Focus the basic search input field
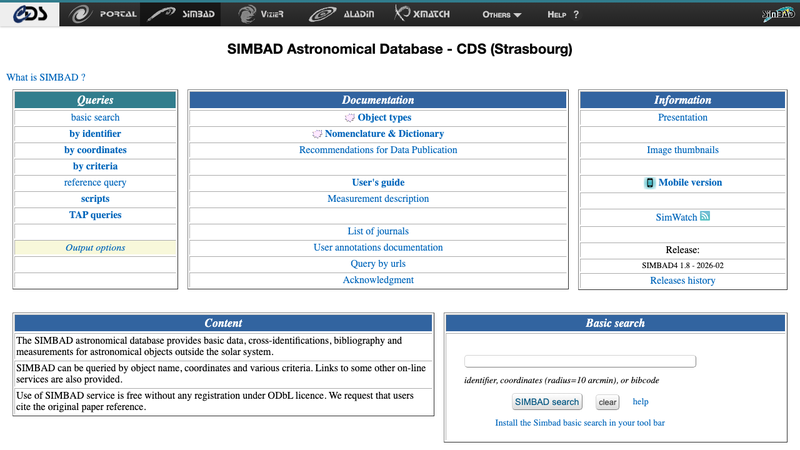The height and width of the screenshot is (450, 800). tap(580, 361)
